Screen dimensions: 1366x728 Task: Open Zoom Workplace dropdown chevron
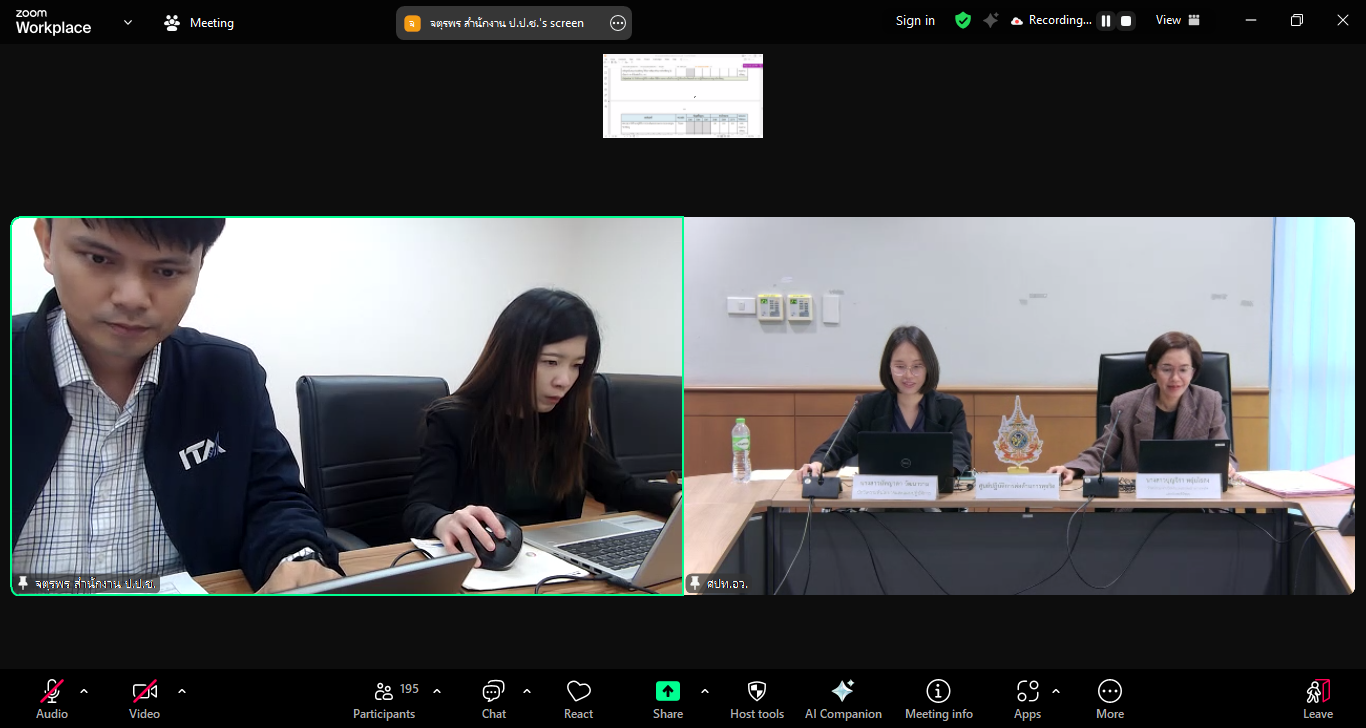128,22
